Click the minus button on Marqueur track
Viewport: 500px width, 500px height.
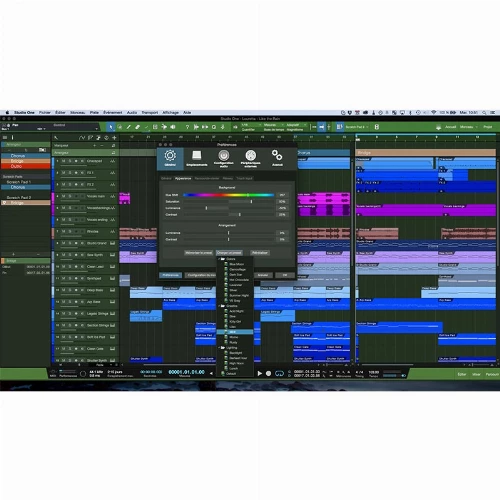coord(102,146)
